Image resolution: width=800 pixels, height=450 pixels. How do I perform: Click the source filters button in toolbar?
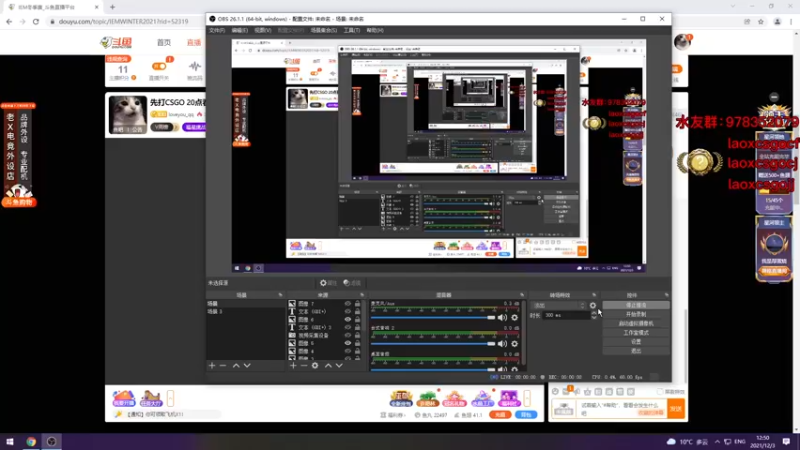(x=352, y=283)
